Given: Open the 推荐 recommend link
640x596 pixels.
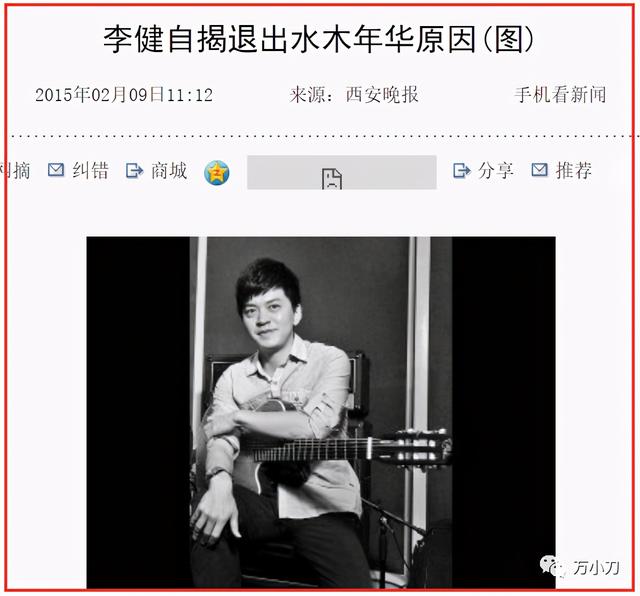Looking at the screenshot, I should click(574, 170).
